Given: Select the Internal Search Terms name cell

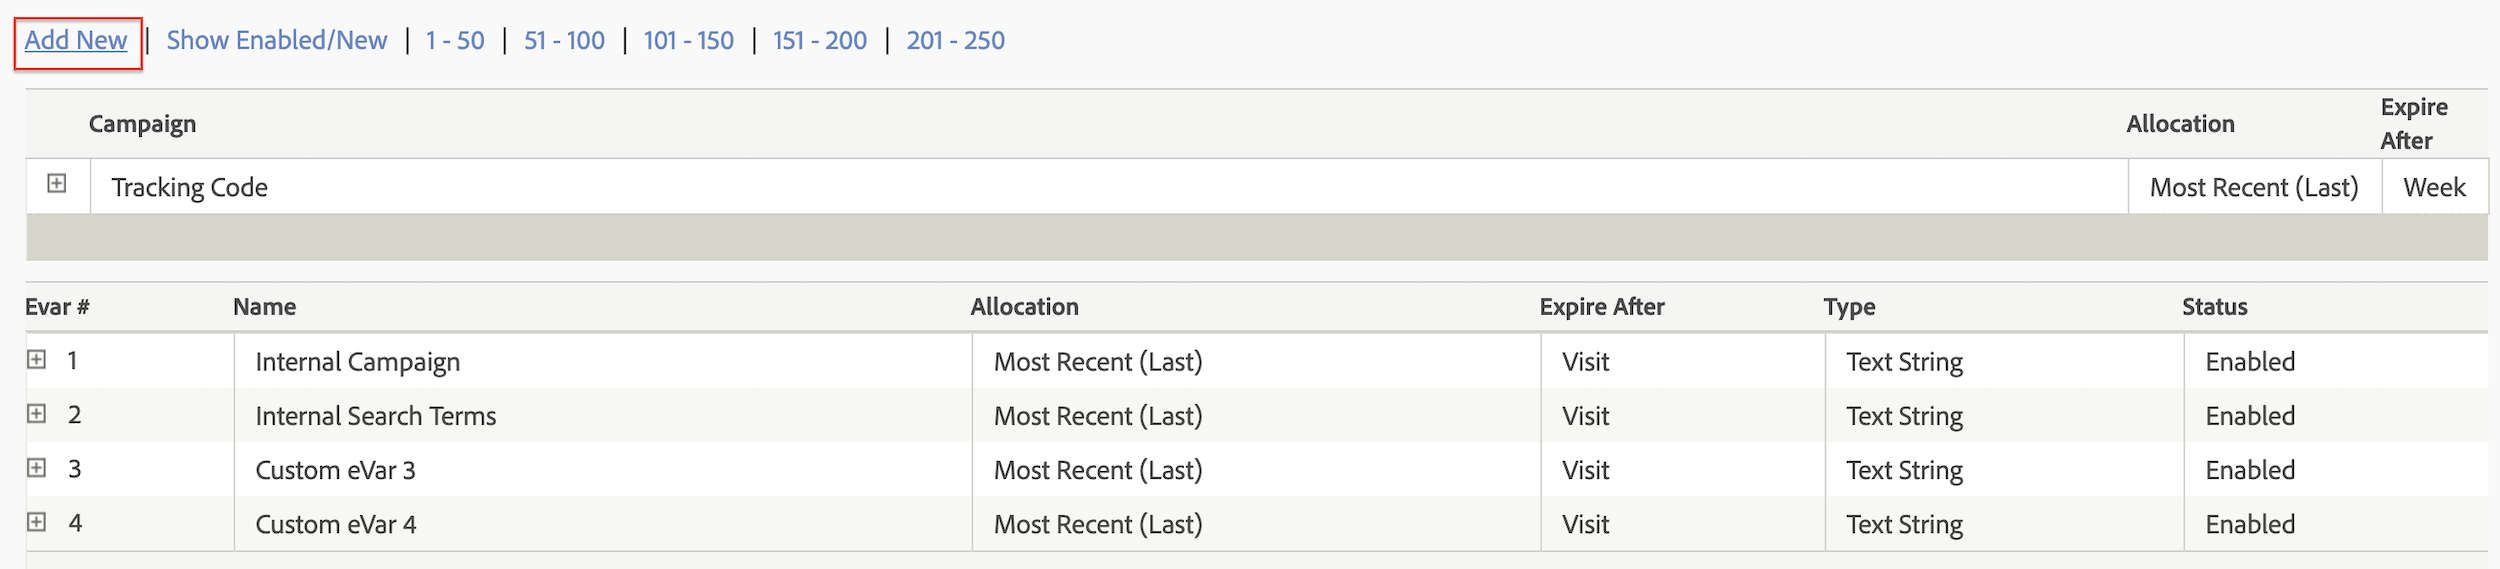Looking at the screenshot, I should click(x=603, y=416).
